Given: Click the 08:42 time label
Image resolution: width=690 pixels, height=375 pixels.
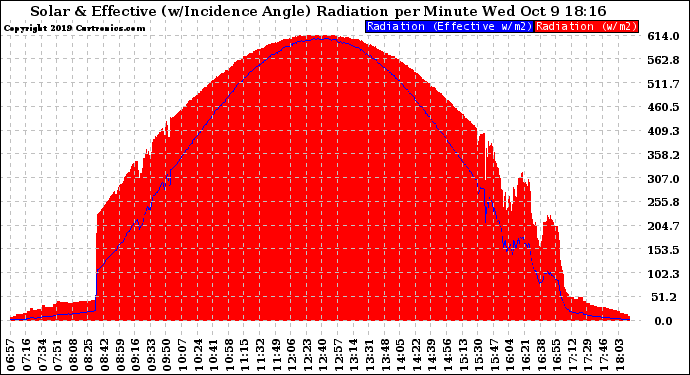Looking at the screenshot, I should (x=105, y=355).
